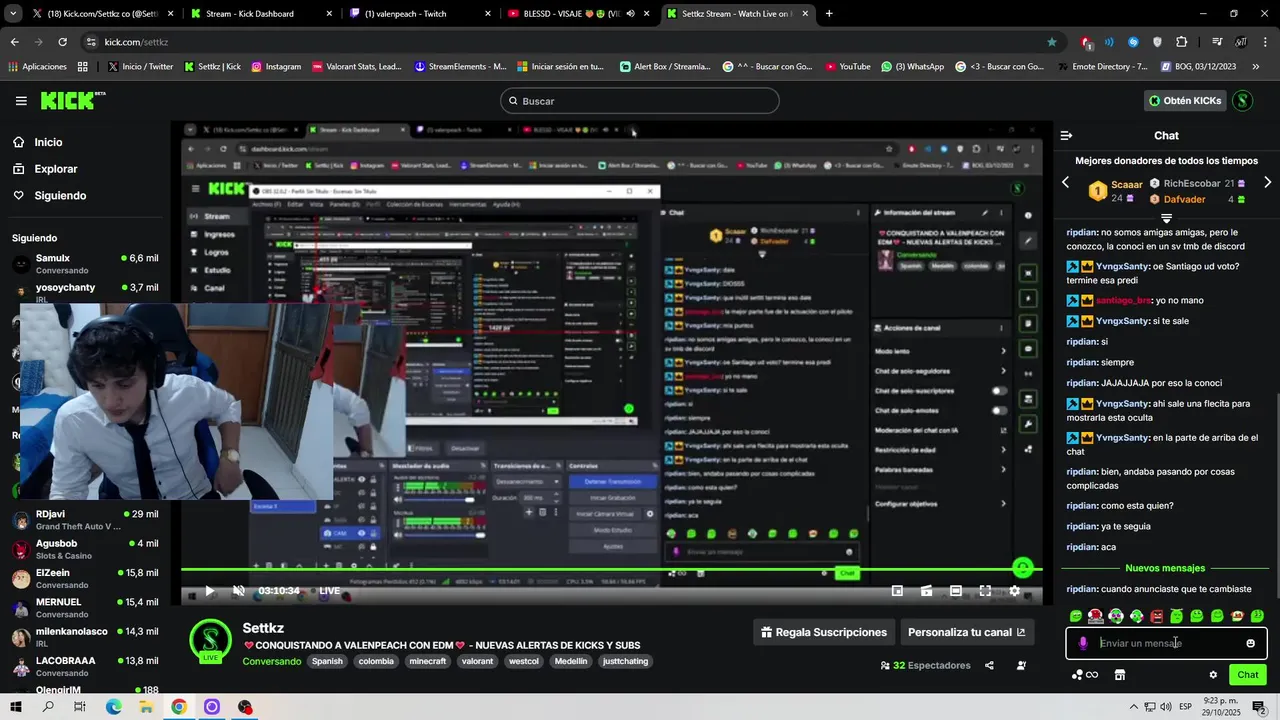The height and width of the screenshot is (720, 1280).
Task: Select the minecraft stream tag
Action: tap(428, 661)
